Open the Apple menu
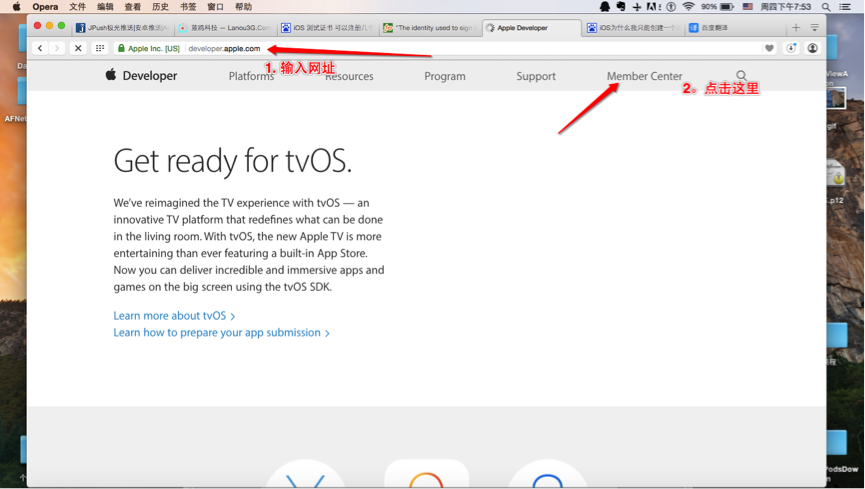 pyautogui.click(x=17, y=7)
